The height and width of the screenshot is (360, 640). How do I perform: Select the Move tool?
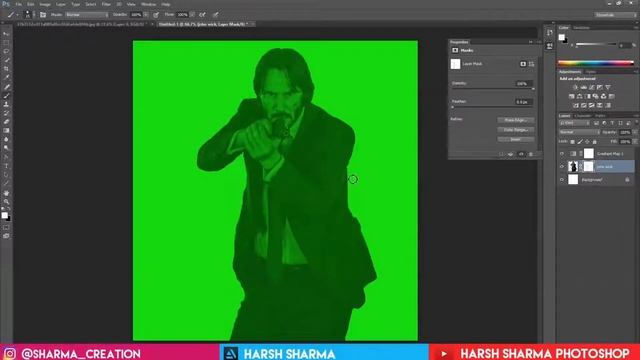coord(6,34)
